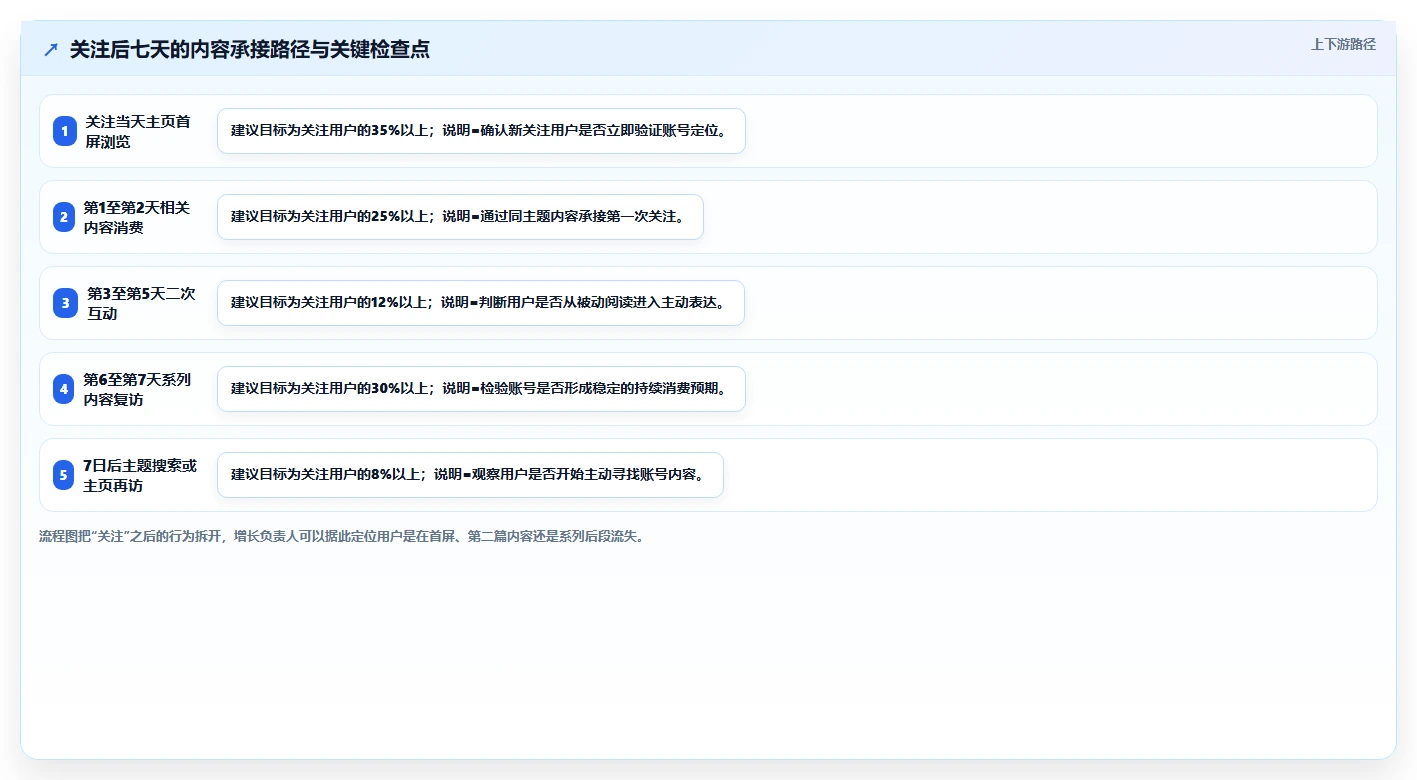Click the 8%以上 target description box
1417x780 pixels.
pyautogui.click(x=470, y=475)
